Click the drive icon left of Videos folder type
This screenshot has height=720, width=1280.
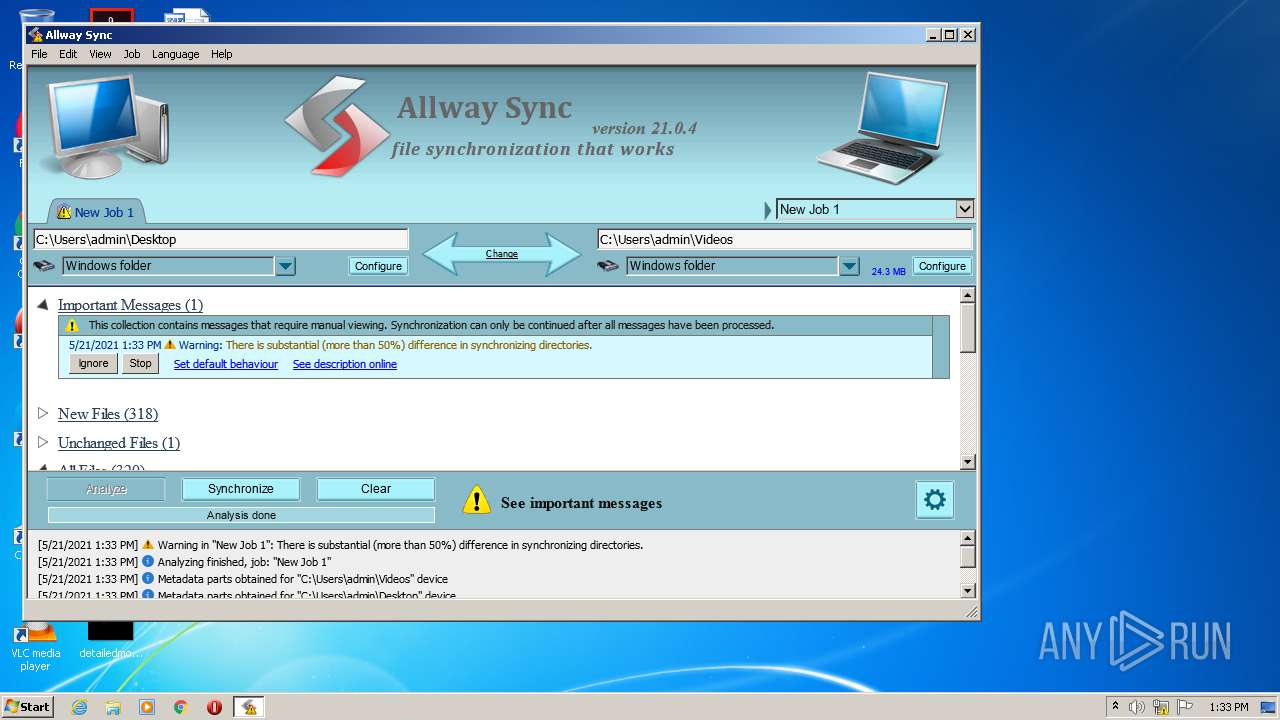(608, 266)
